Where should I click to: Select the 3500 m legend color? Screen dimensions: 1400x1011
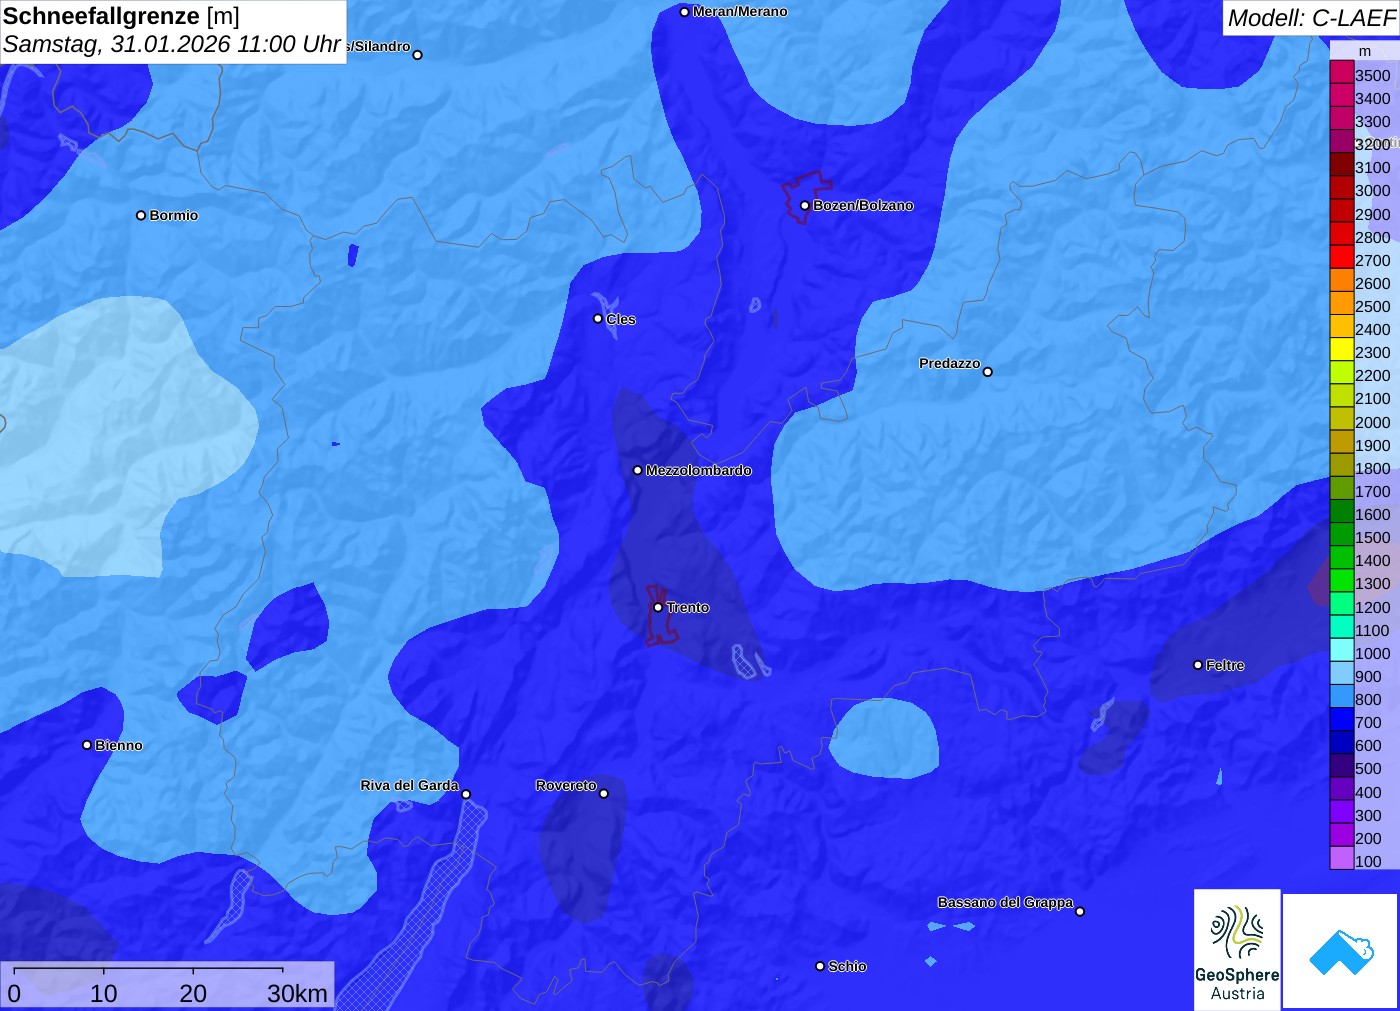click(x=1342, y=72)
